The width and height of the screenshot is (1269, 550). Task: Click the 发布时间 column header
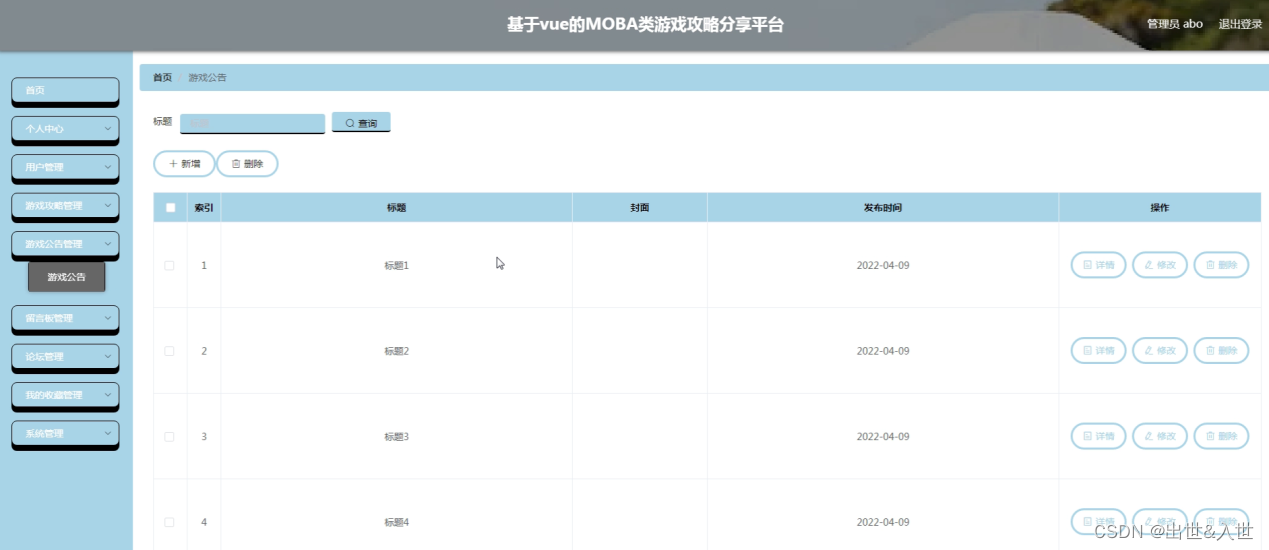[883, 208]
